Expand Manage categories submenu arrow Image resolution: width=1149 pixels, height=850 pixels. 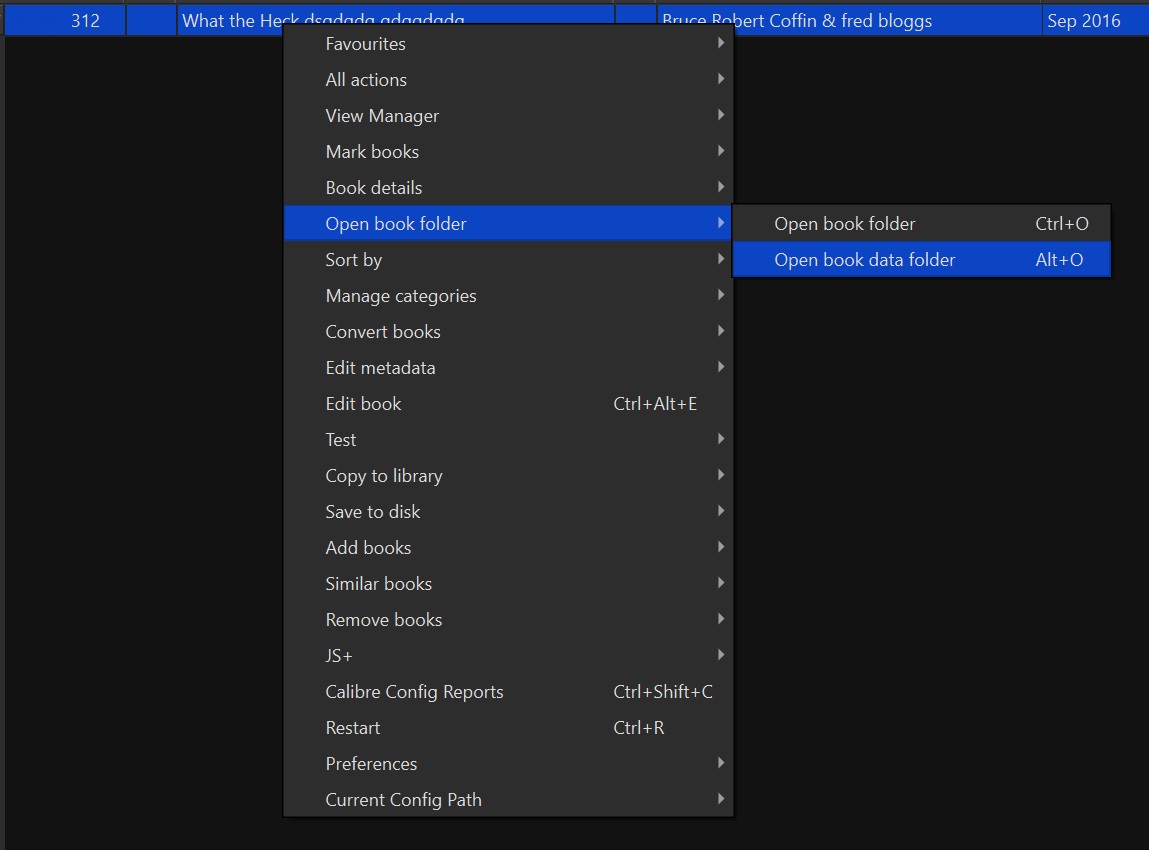pyautogui.click(x=721, y=296)
